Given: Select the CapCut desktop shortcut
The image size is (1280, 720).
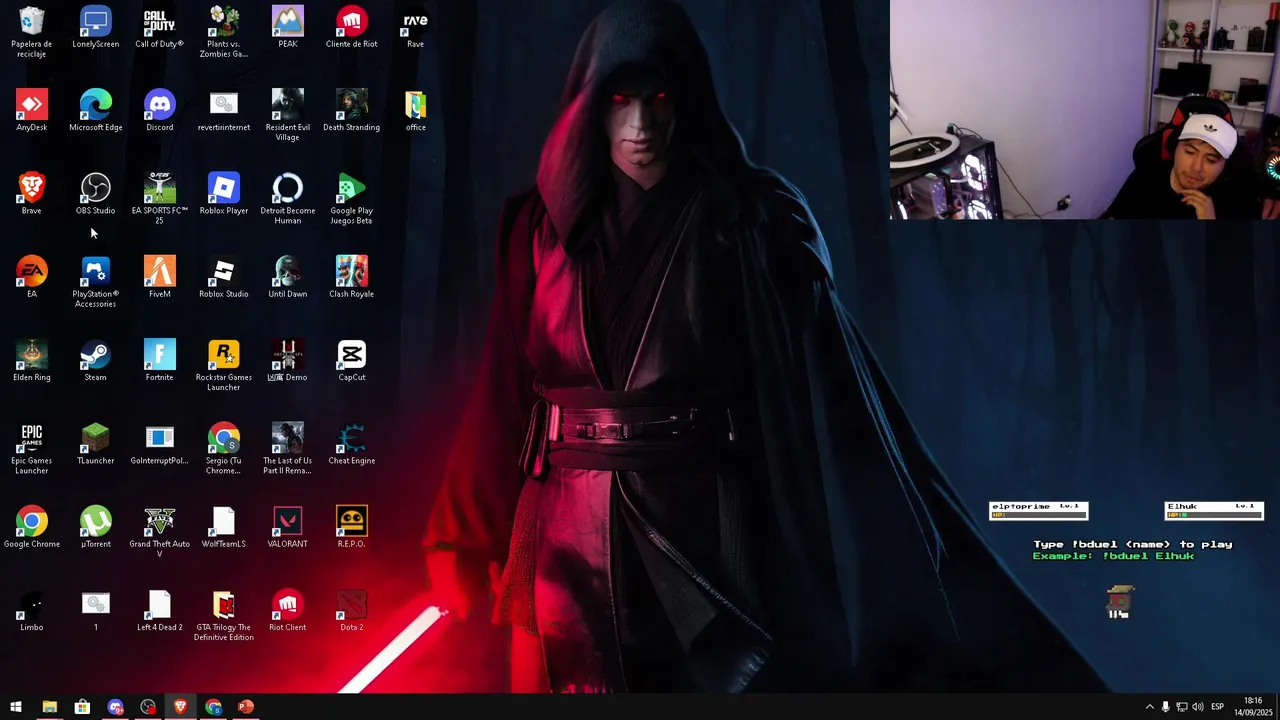Looking at the screenshot, I should [x=352, y=360].
